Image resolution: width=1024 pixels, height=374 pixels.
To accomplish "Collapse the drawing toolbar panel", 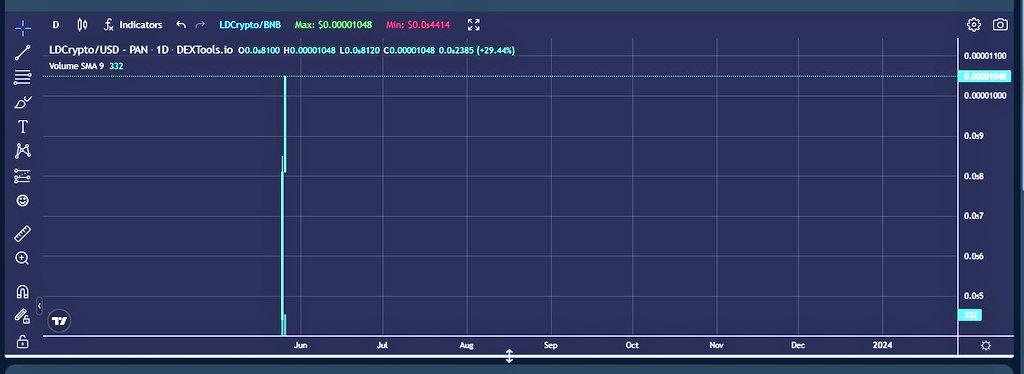I will (39, 305).
